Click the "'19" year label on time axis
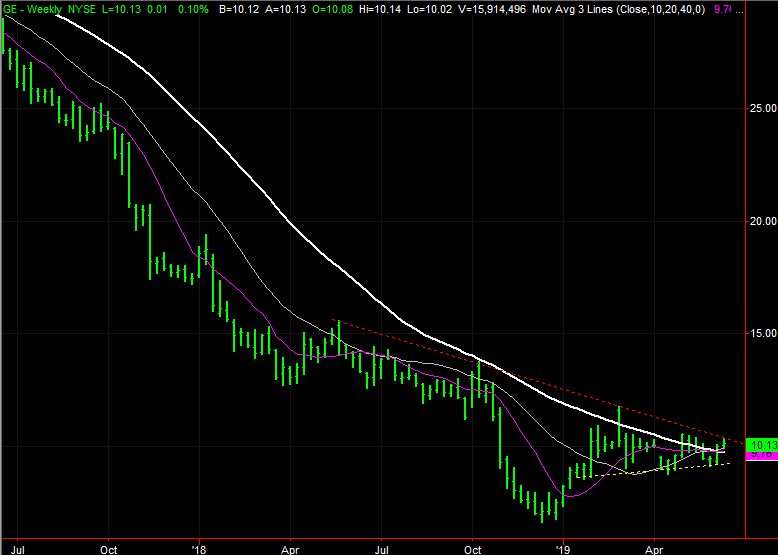Viewport: 778px width, 555px height. pyautogui.click(x=563, y=550)
